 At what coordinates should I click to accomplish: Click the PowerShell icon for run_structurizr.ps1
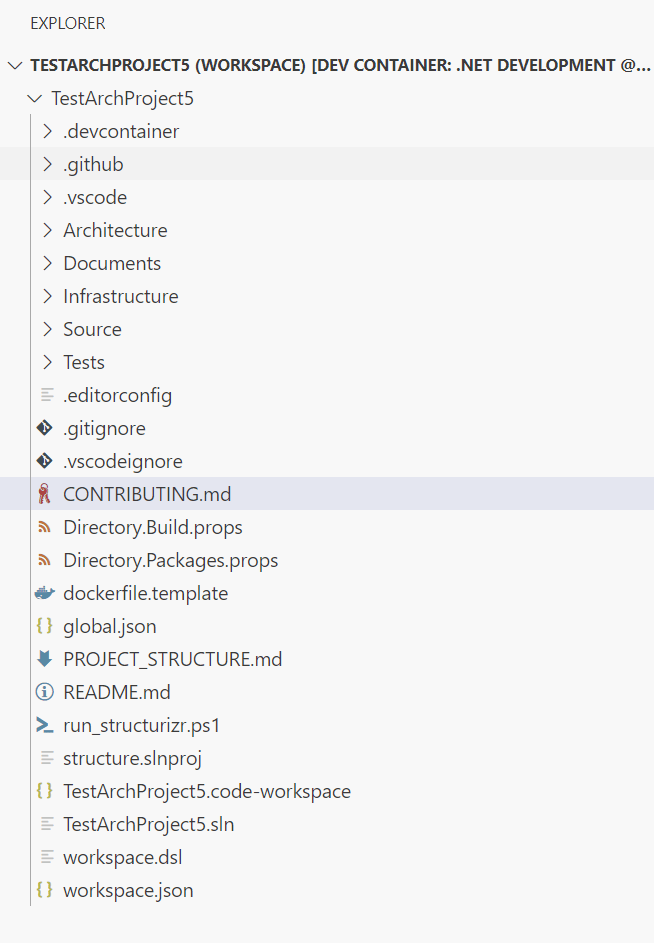[44, 725]
